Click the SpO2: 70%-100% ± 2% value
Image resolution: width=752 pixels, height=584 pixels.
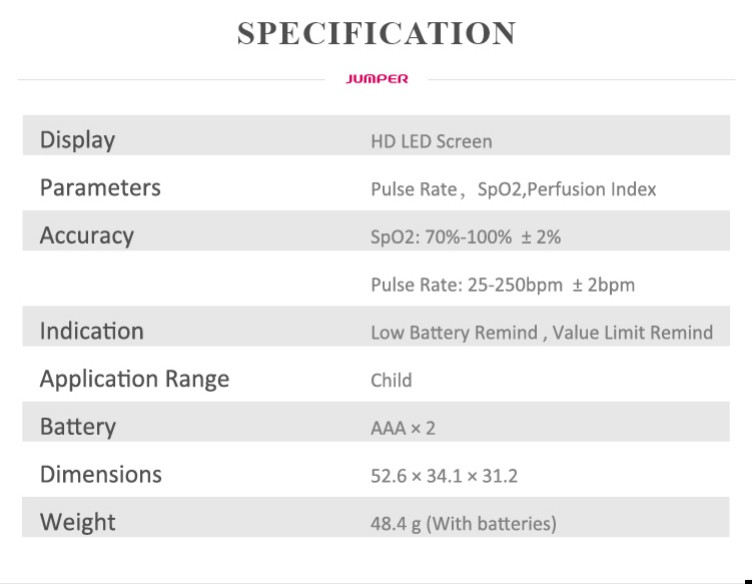pos(466,237)
